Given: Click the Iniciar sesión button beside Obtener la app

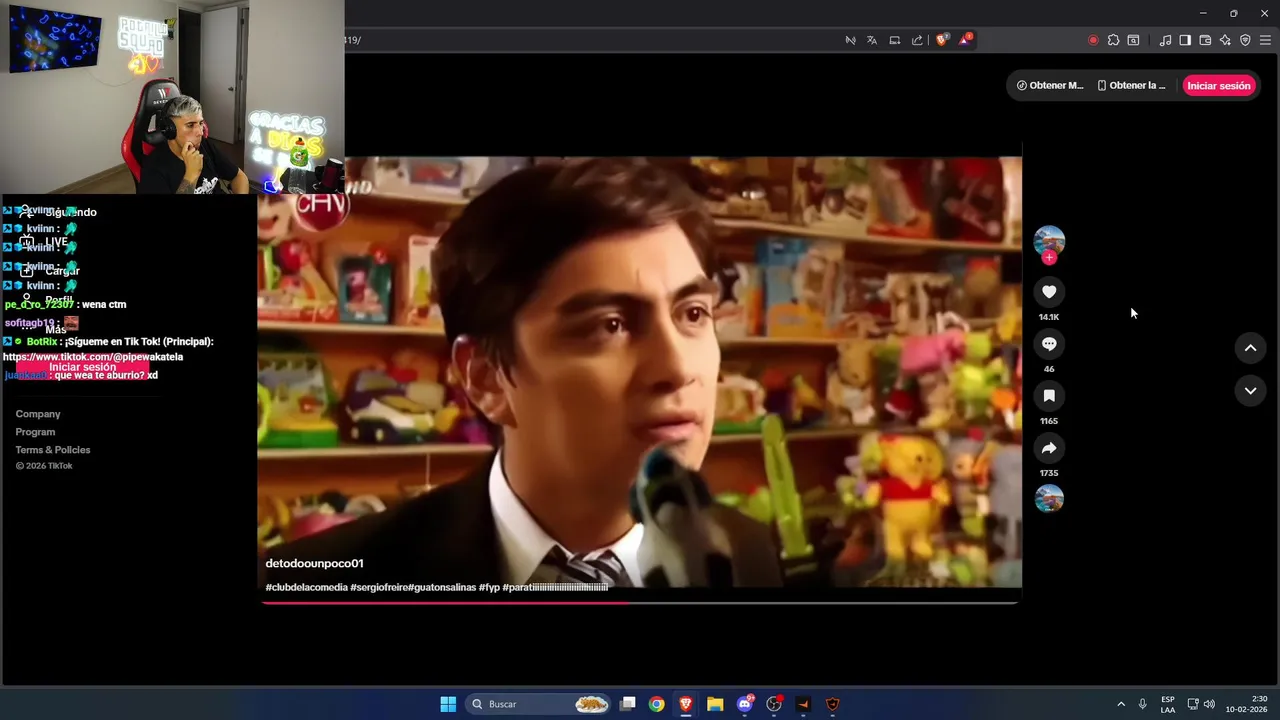Looking at the screenshot, I should (1219, 86).
